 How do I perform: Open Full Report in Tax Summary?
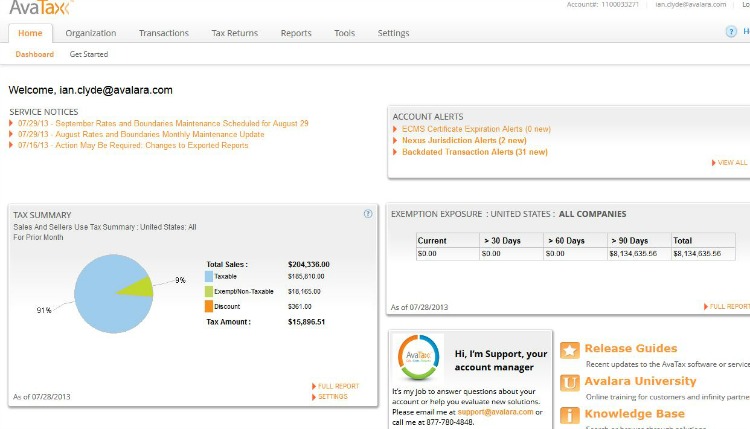pyautogui.click(x=338, y=386)
